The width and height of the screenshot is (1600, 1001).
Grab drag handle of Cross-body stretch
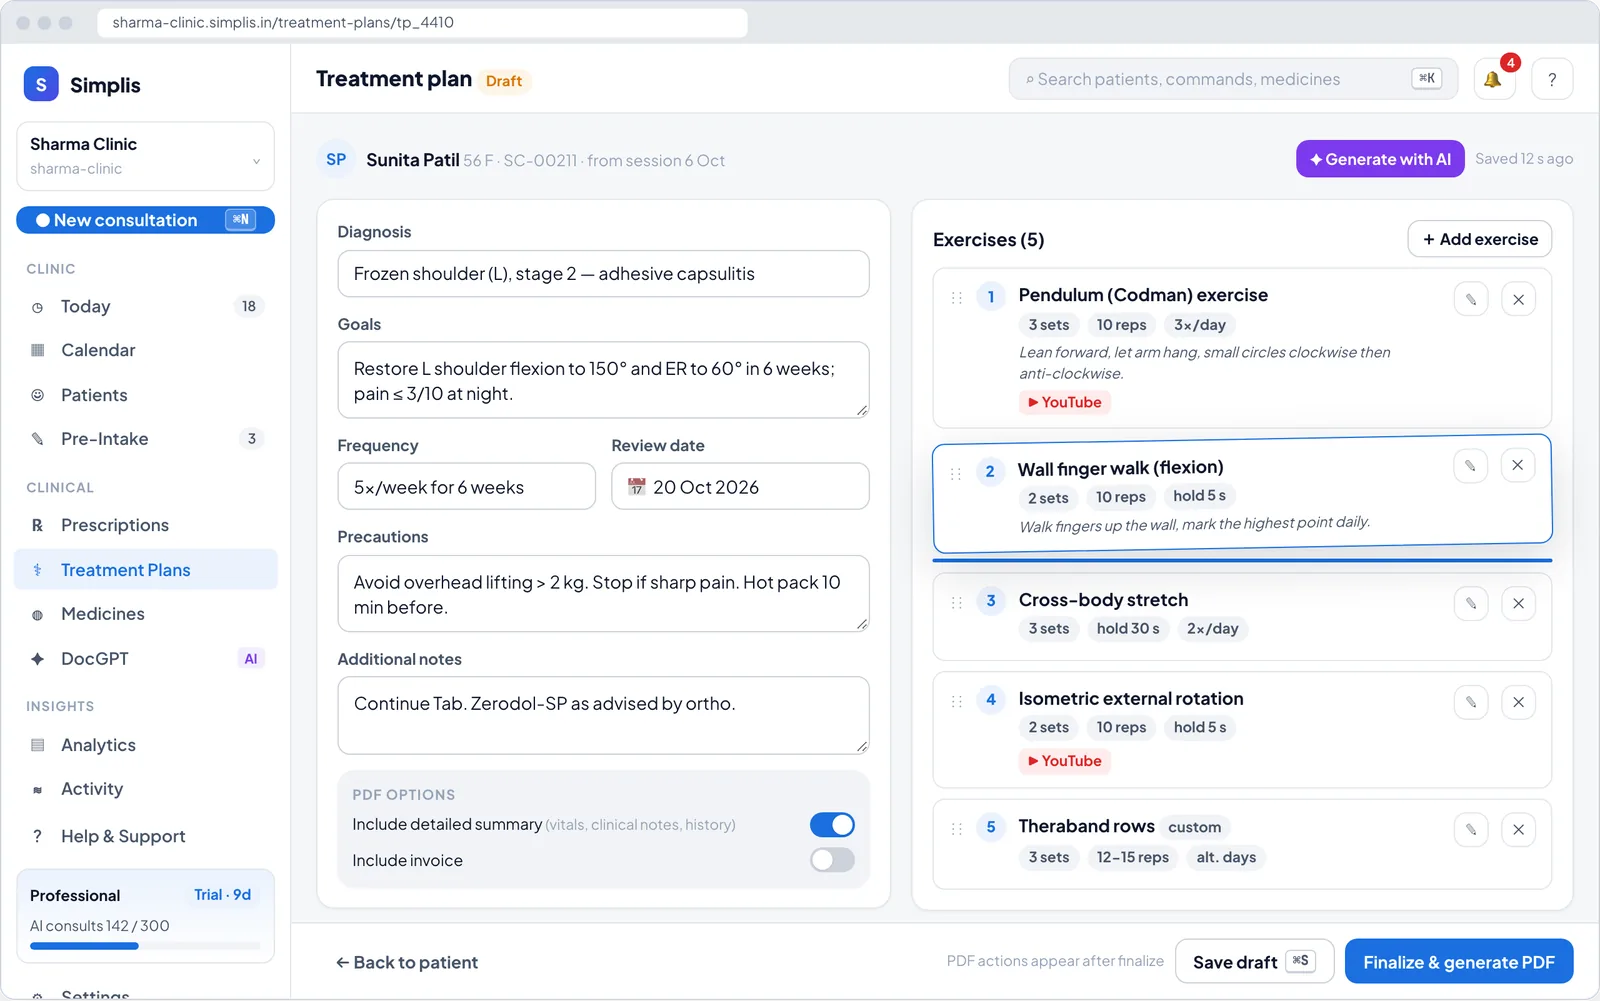[x=957, y=602]
